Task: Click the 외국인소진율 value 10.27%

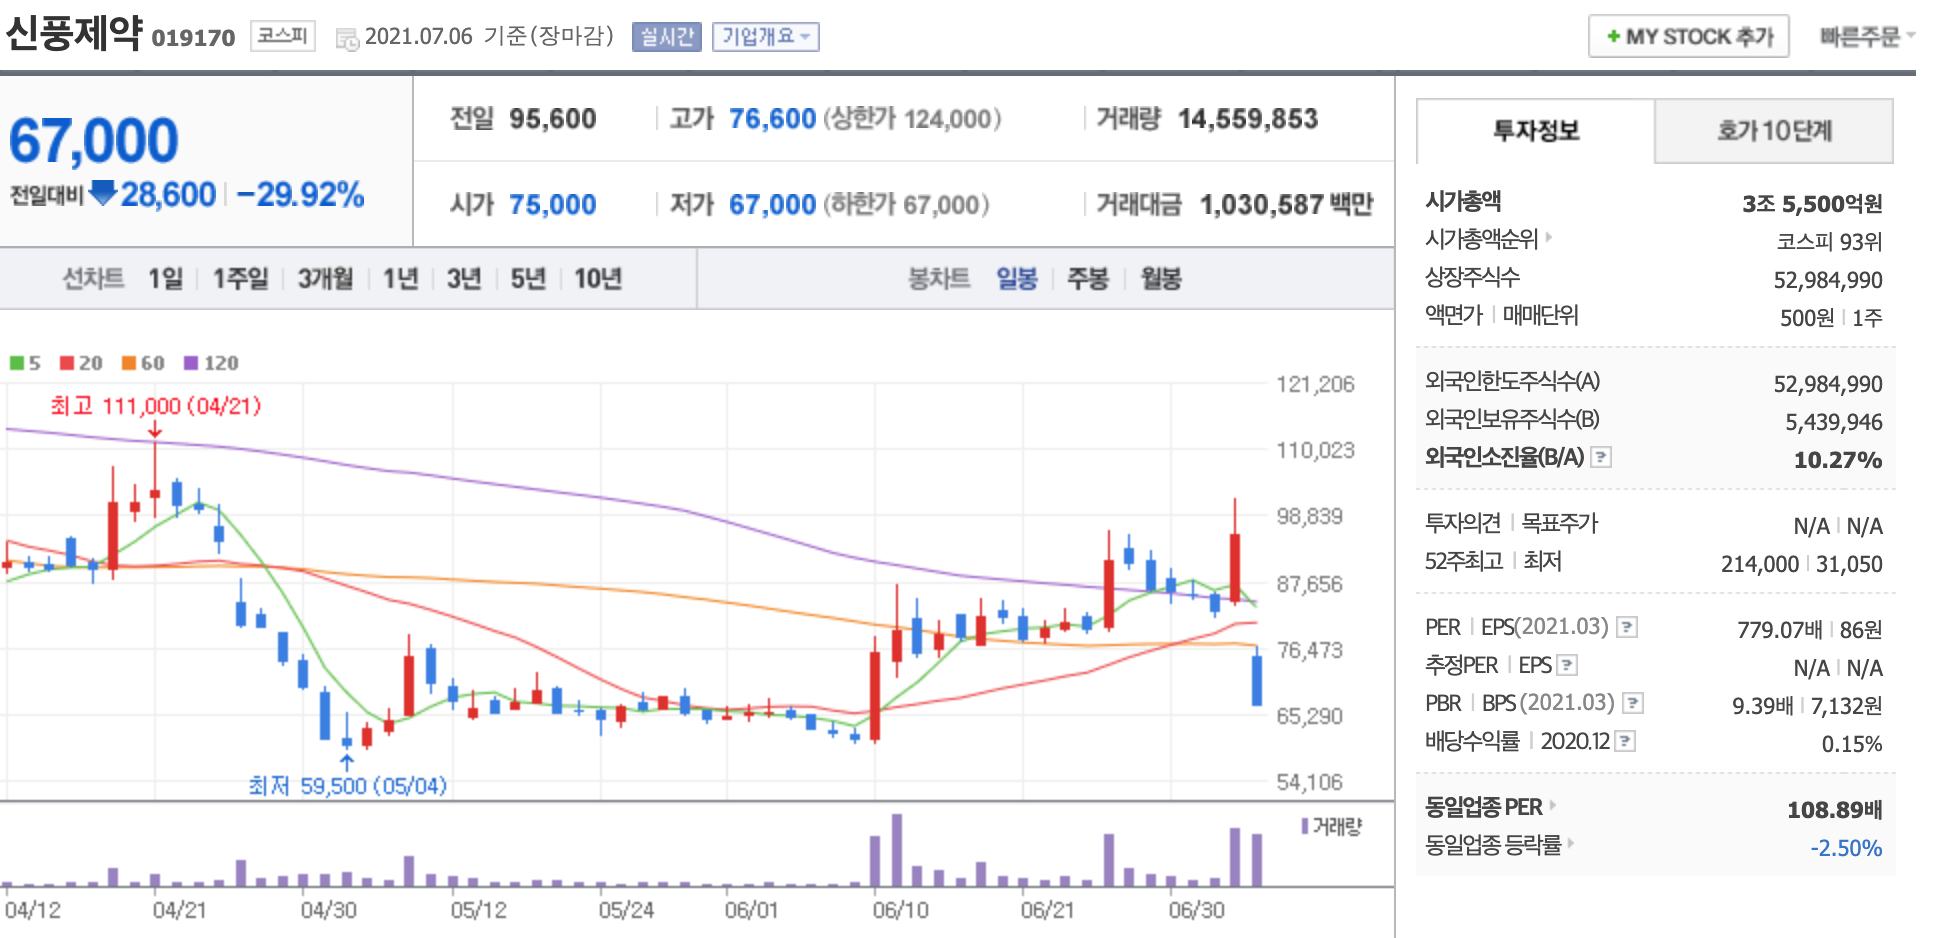Action: (1838, 460)
